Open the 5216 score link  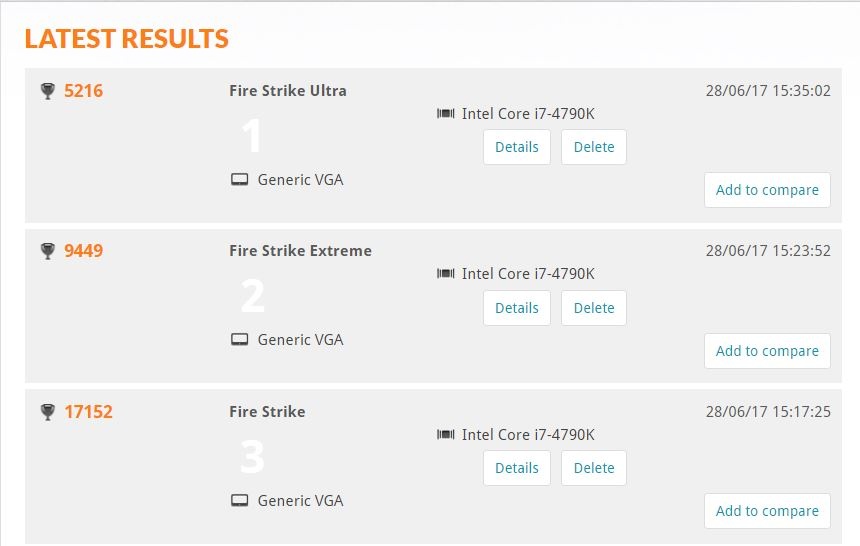click(83, 91)
